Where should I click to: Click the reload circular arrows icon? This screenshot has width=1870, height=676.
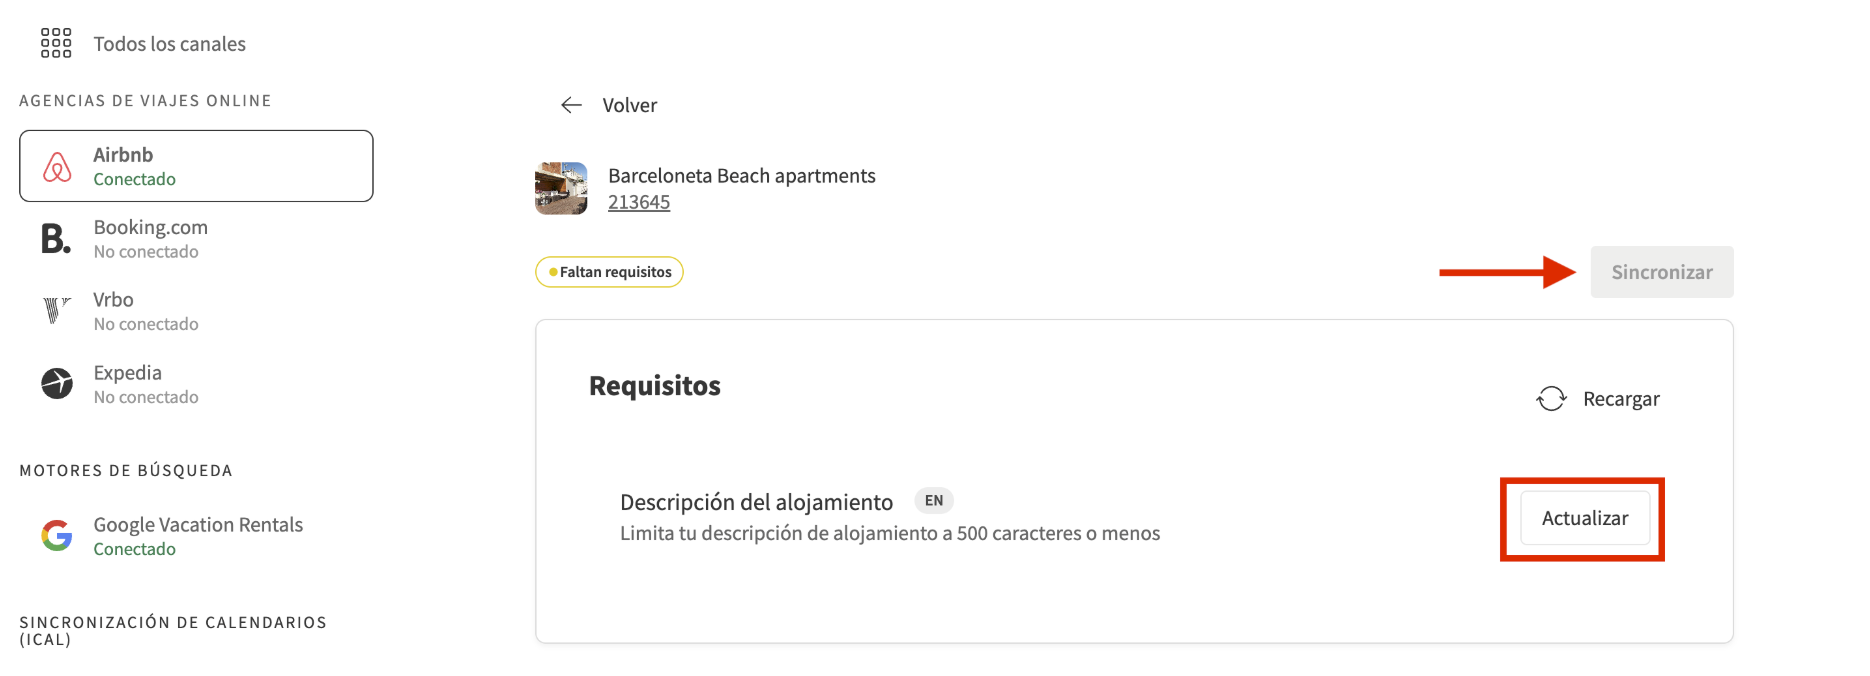coord(1551,399)
